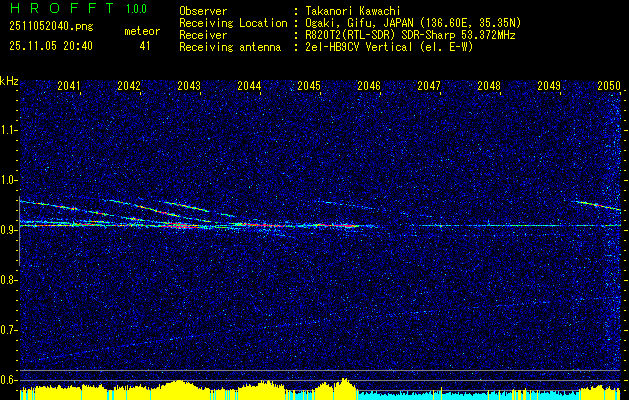Select the 2041 time marker
This screenshot has height=400, width=629.
point(69,86)
